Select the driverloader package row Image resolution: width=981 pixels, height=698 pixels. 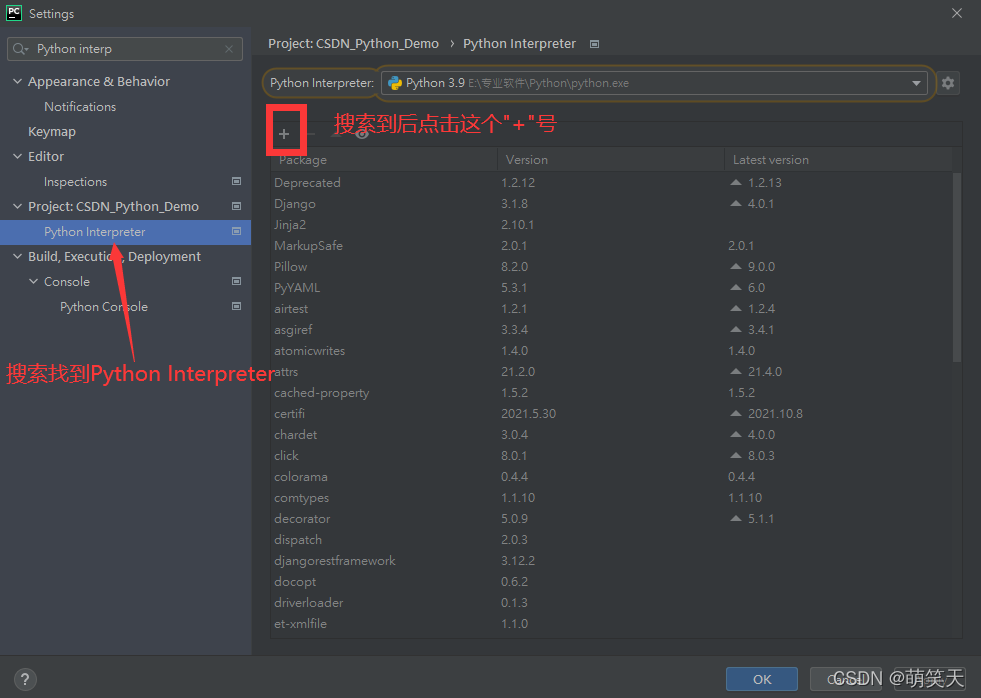click(x=612, y=603)
